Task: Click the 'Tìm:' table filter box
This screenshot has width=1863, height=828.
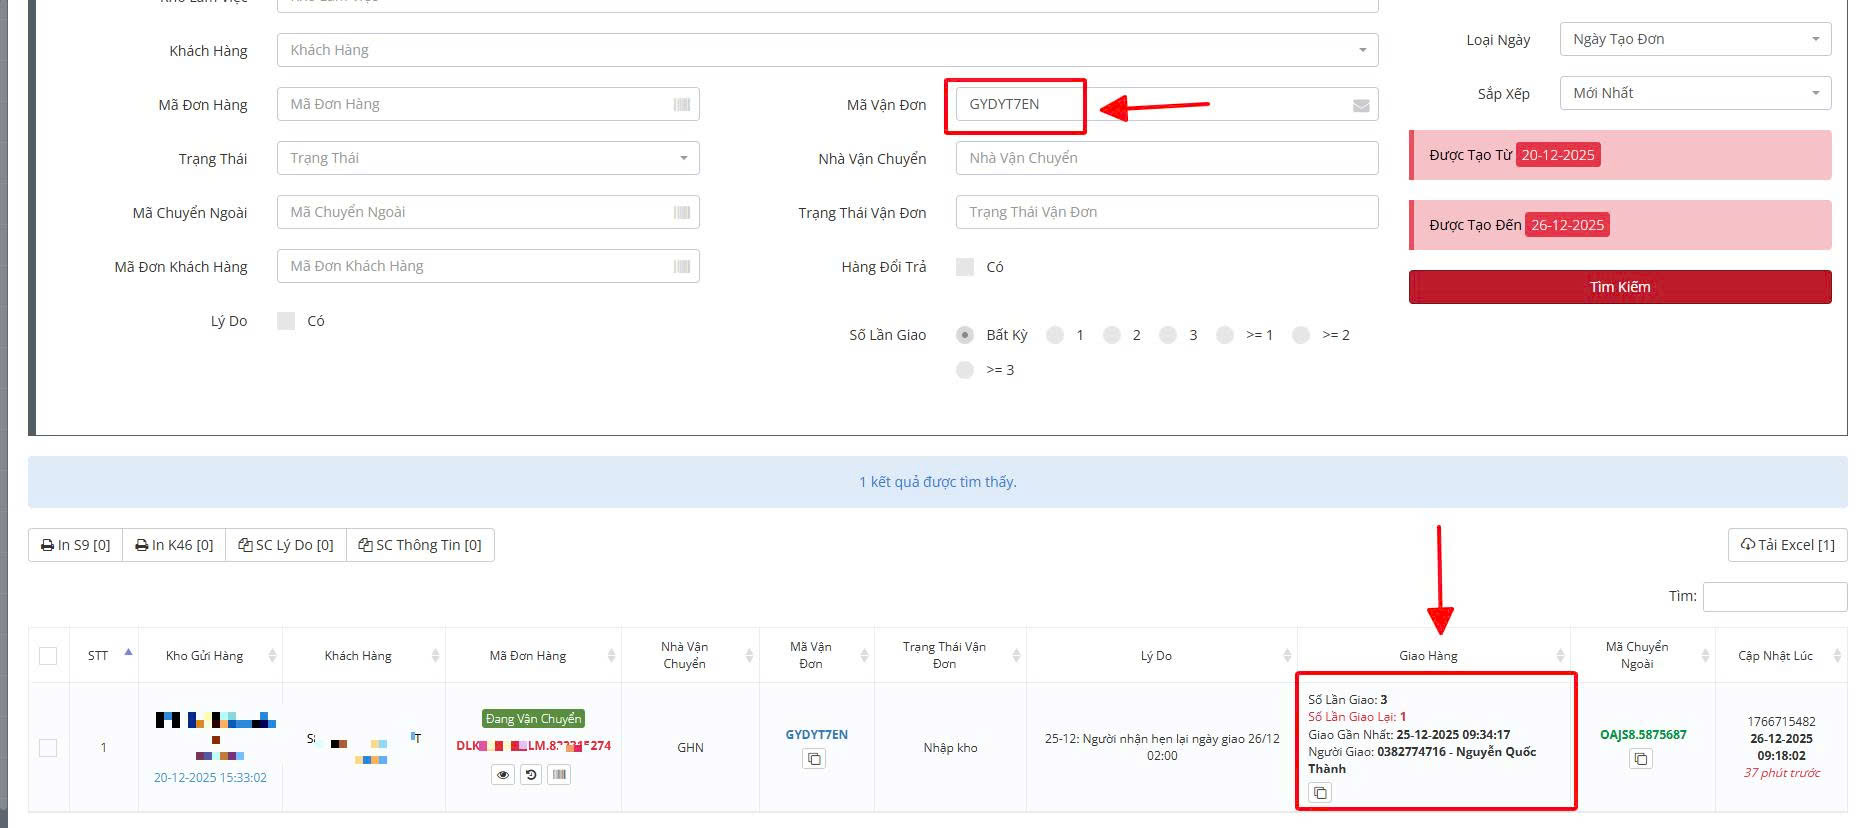Action: click(1775, 596)
